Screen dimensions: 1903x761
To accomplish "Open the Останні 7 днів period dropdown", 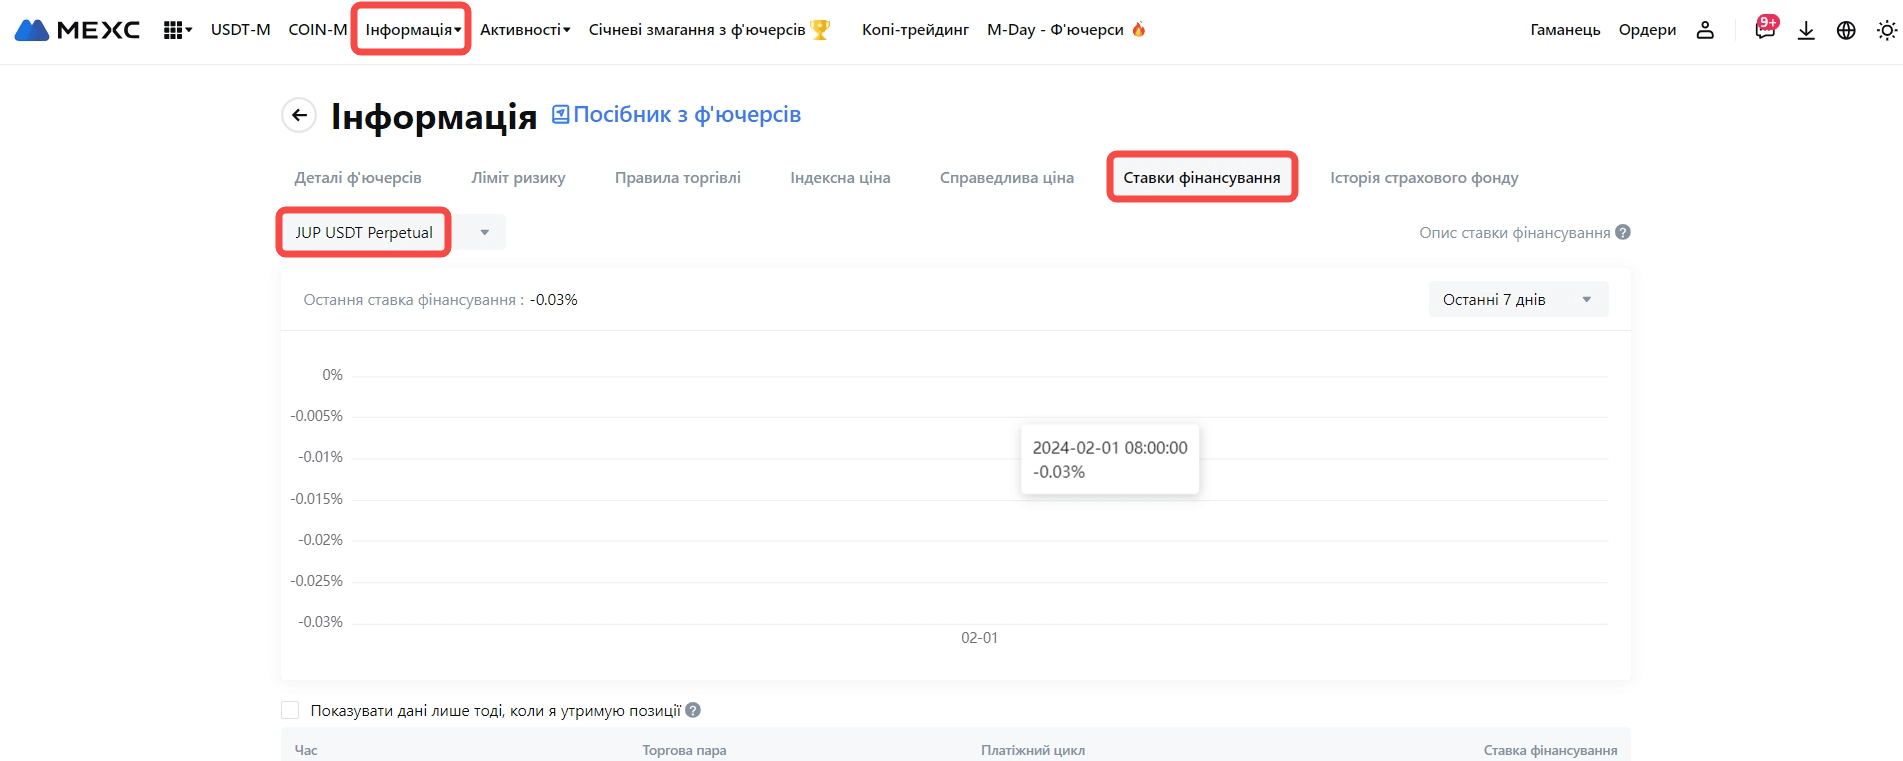I will pyautogui.click(x=1518, y=300).
